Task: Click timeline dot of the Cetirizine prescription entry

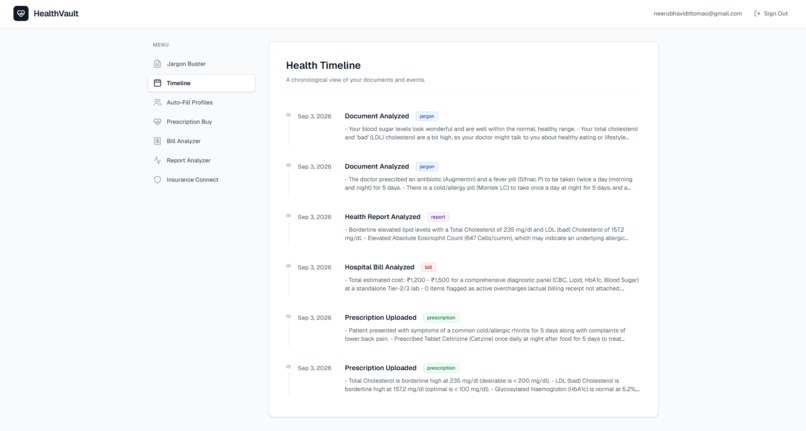Action: [288, 317]
